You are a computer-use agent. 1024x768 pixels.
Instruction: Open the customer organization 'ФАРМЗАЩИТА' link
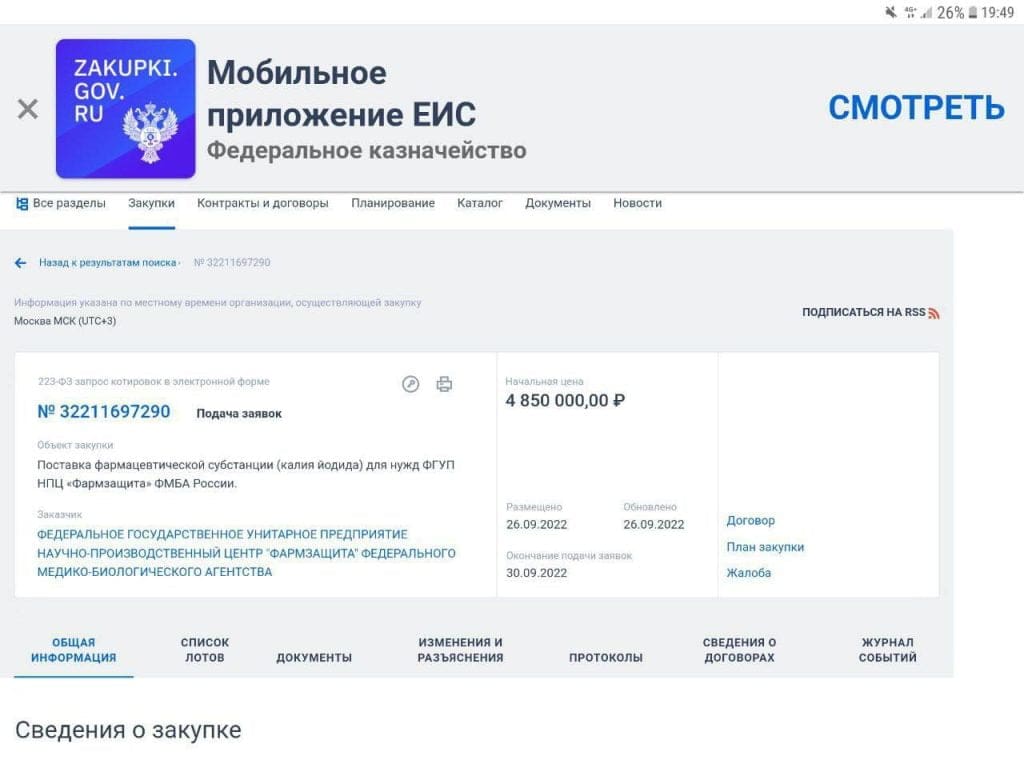(246, 553)
